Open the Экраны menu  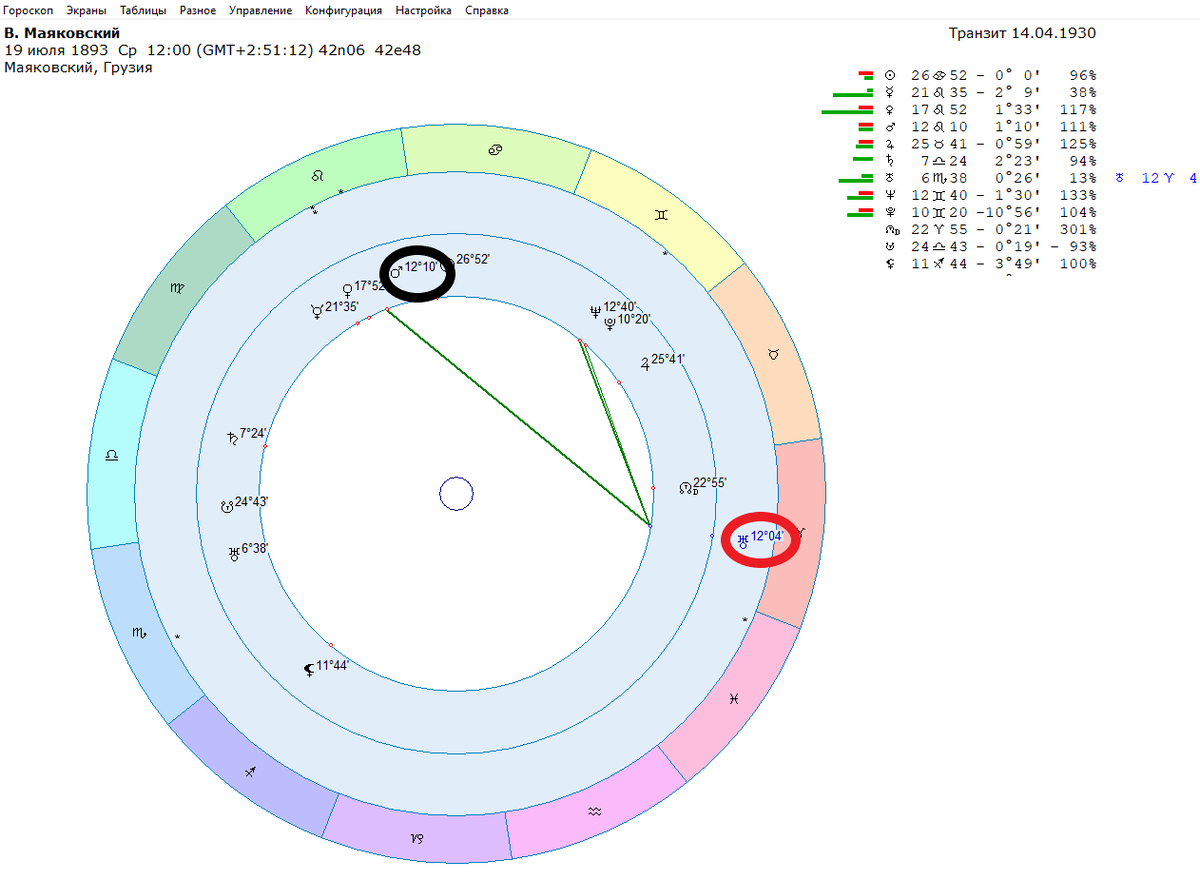pyautogui.click(x=86, y=10)
